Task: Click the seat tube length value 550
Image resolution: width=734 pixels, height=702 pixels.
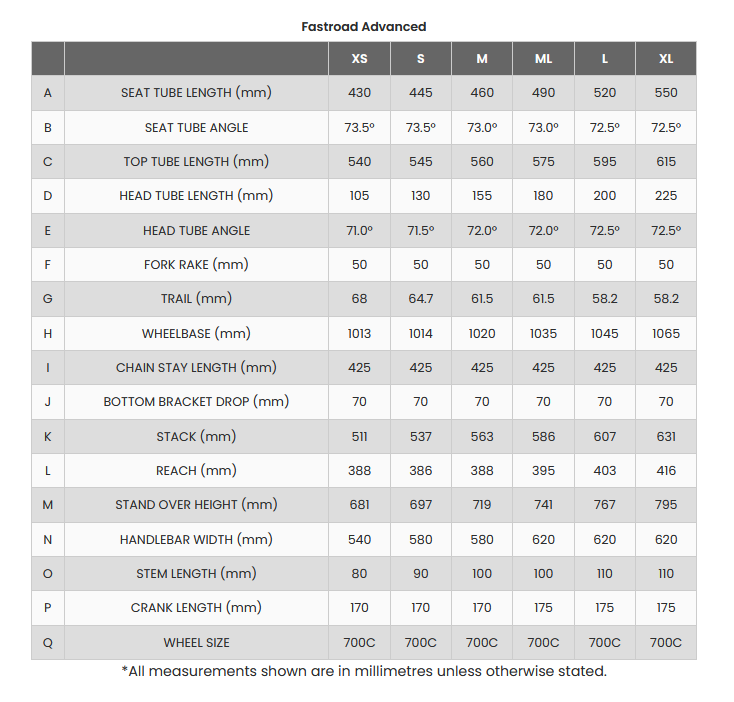Action: click(666, 93)
